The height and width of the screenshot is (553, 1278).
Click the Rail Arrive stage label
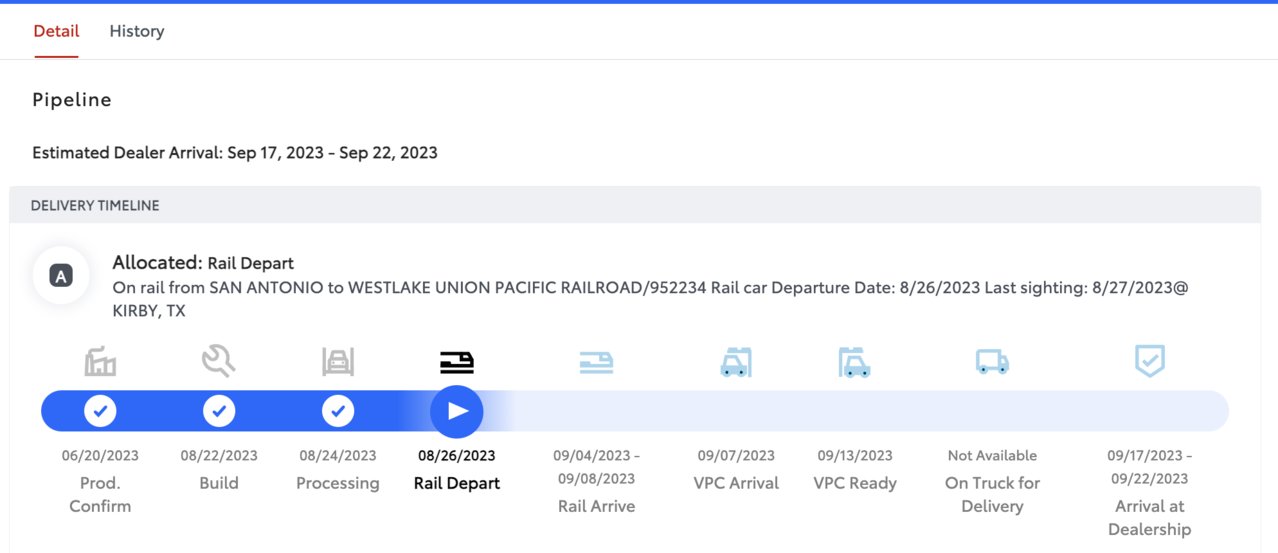click(596, 506)
